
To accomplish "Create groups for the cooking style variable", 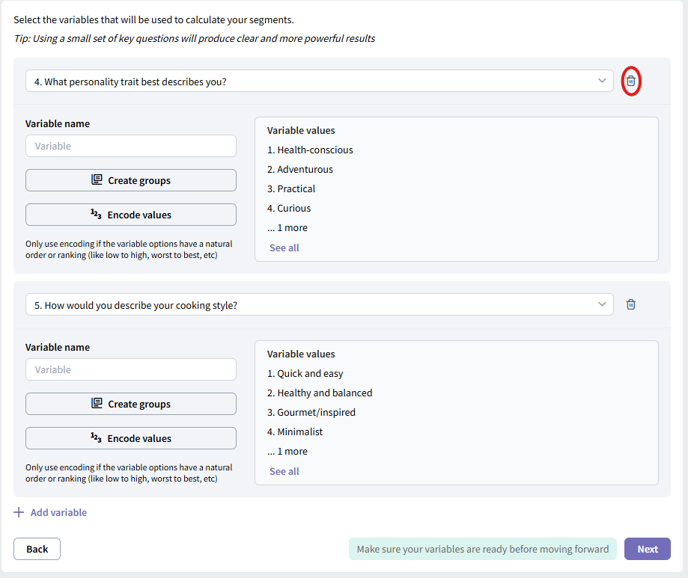I will pyautogui.click(x=131, y=404).
